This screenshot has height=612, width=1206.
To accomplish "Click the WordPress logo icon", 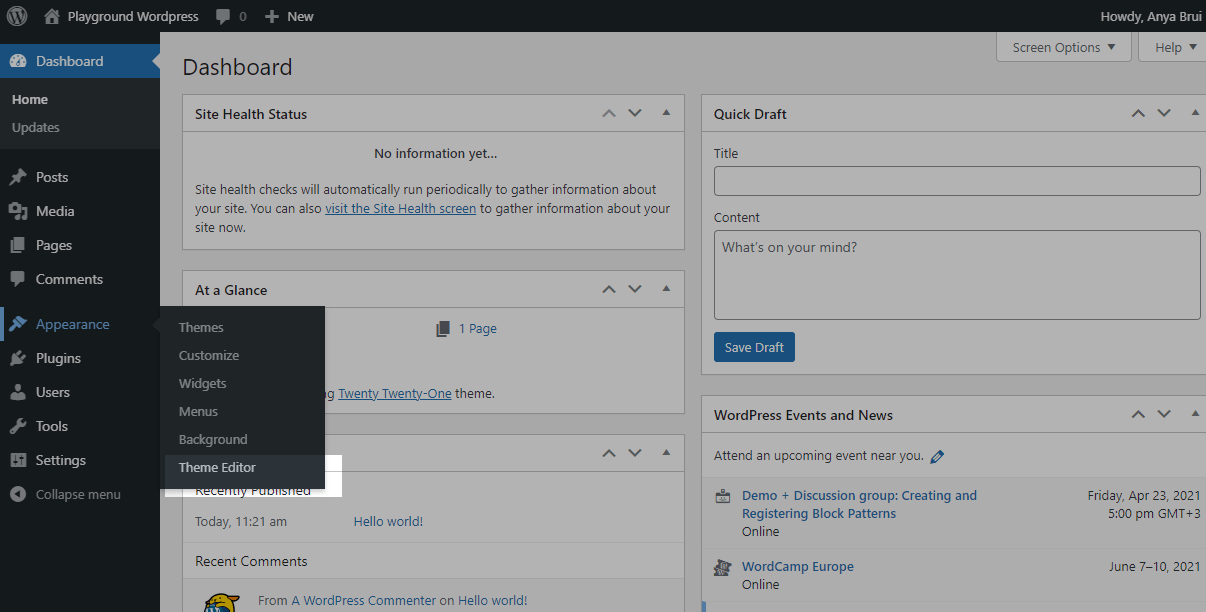I will tap(17, 16).
